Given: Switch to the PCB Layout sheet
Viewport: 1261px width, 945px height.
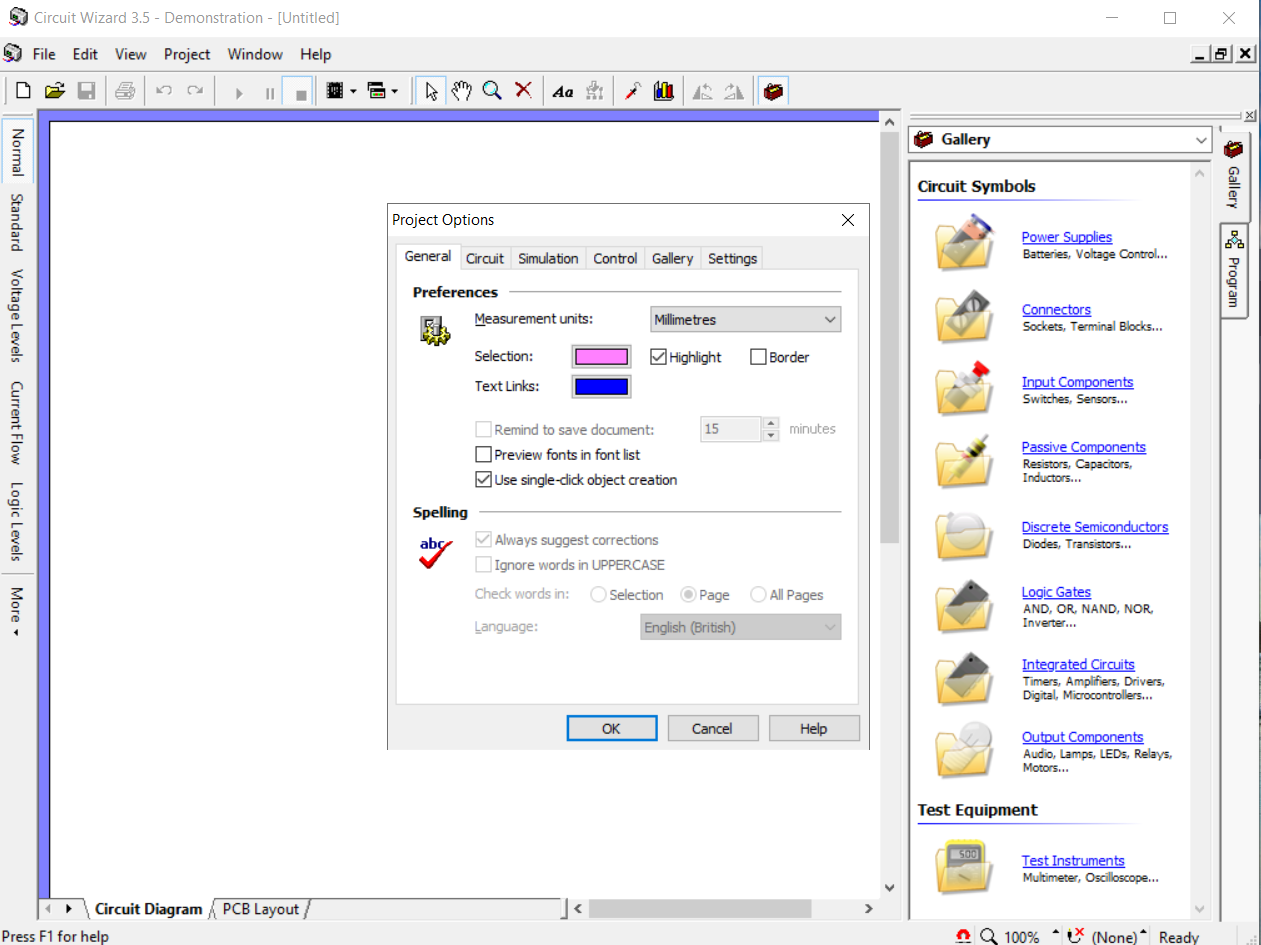Looking at the screenshot, I should click(260, 909).
